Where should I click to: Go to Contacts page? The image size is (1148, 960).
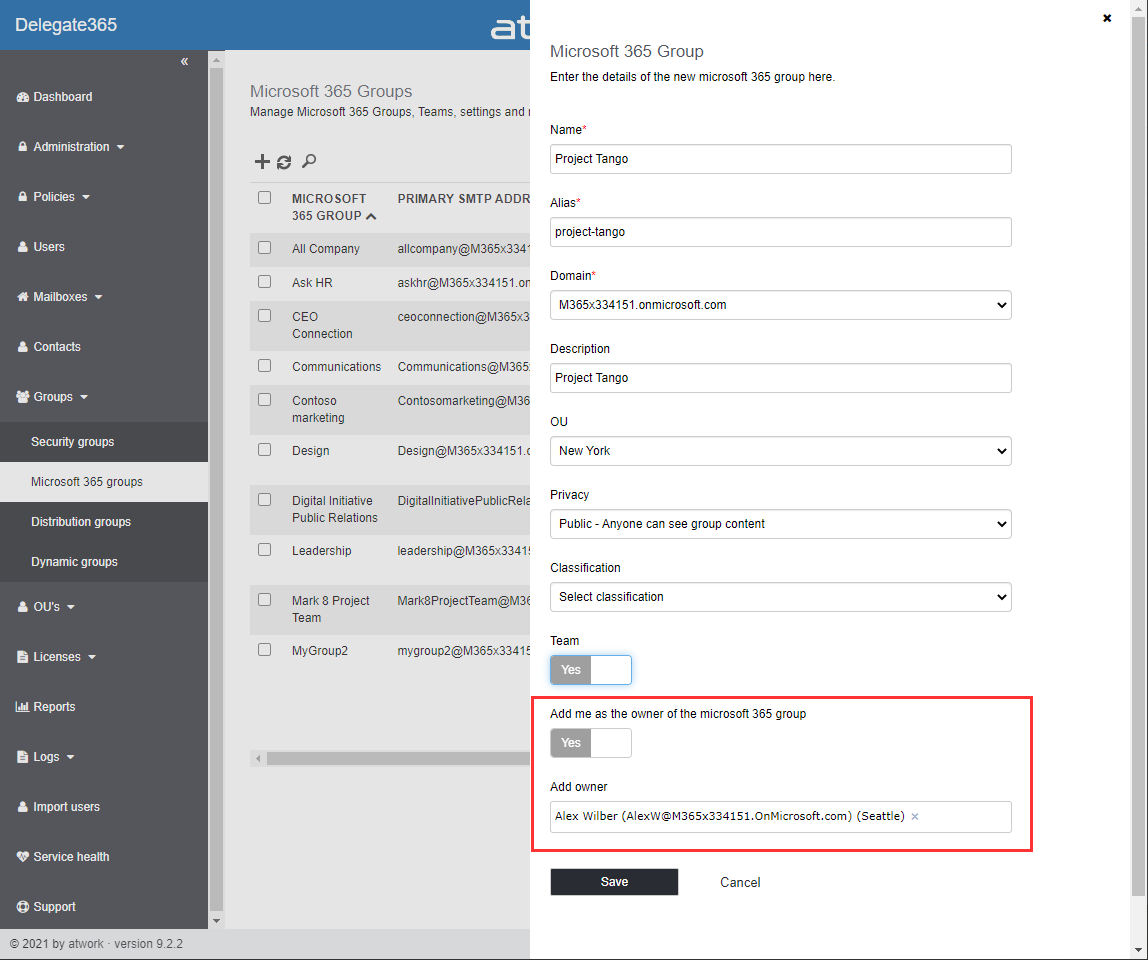pyautogui.click(x=57, y=346)
